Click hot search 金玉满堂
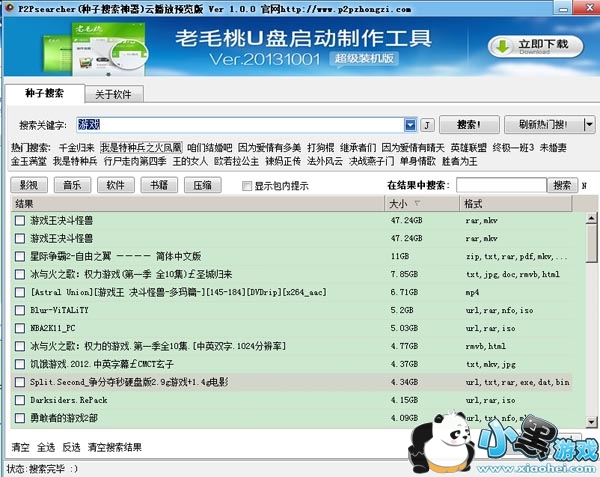This screenshot has width=600, height=477. coord(29,161)
